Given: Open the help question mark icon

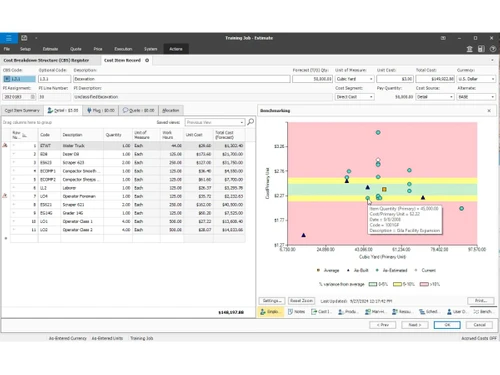Looking at the screenshot, I should pyautogui.click(x=493, y=49).
